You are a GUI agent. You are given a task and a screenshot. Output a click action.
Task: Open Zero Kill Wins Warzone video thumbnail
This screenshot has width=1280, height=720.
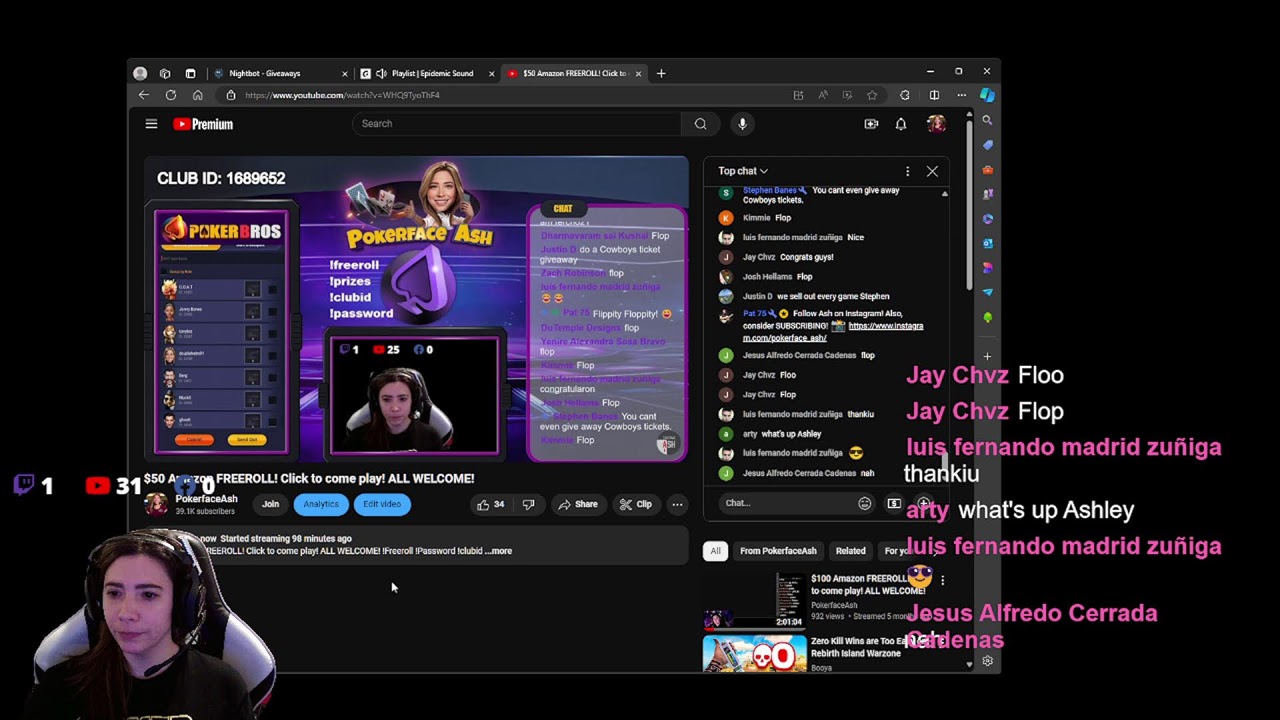tap(754, 653)
